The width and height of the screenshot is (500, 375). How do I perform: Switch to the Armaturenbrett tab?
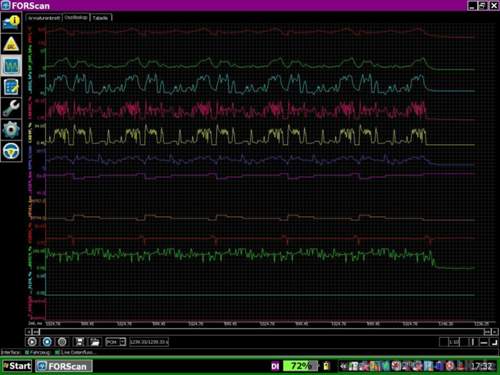tap(44, 18)
